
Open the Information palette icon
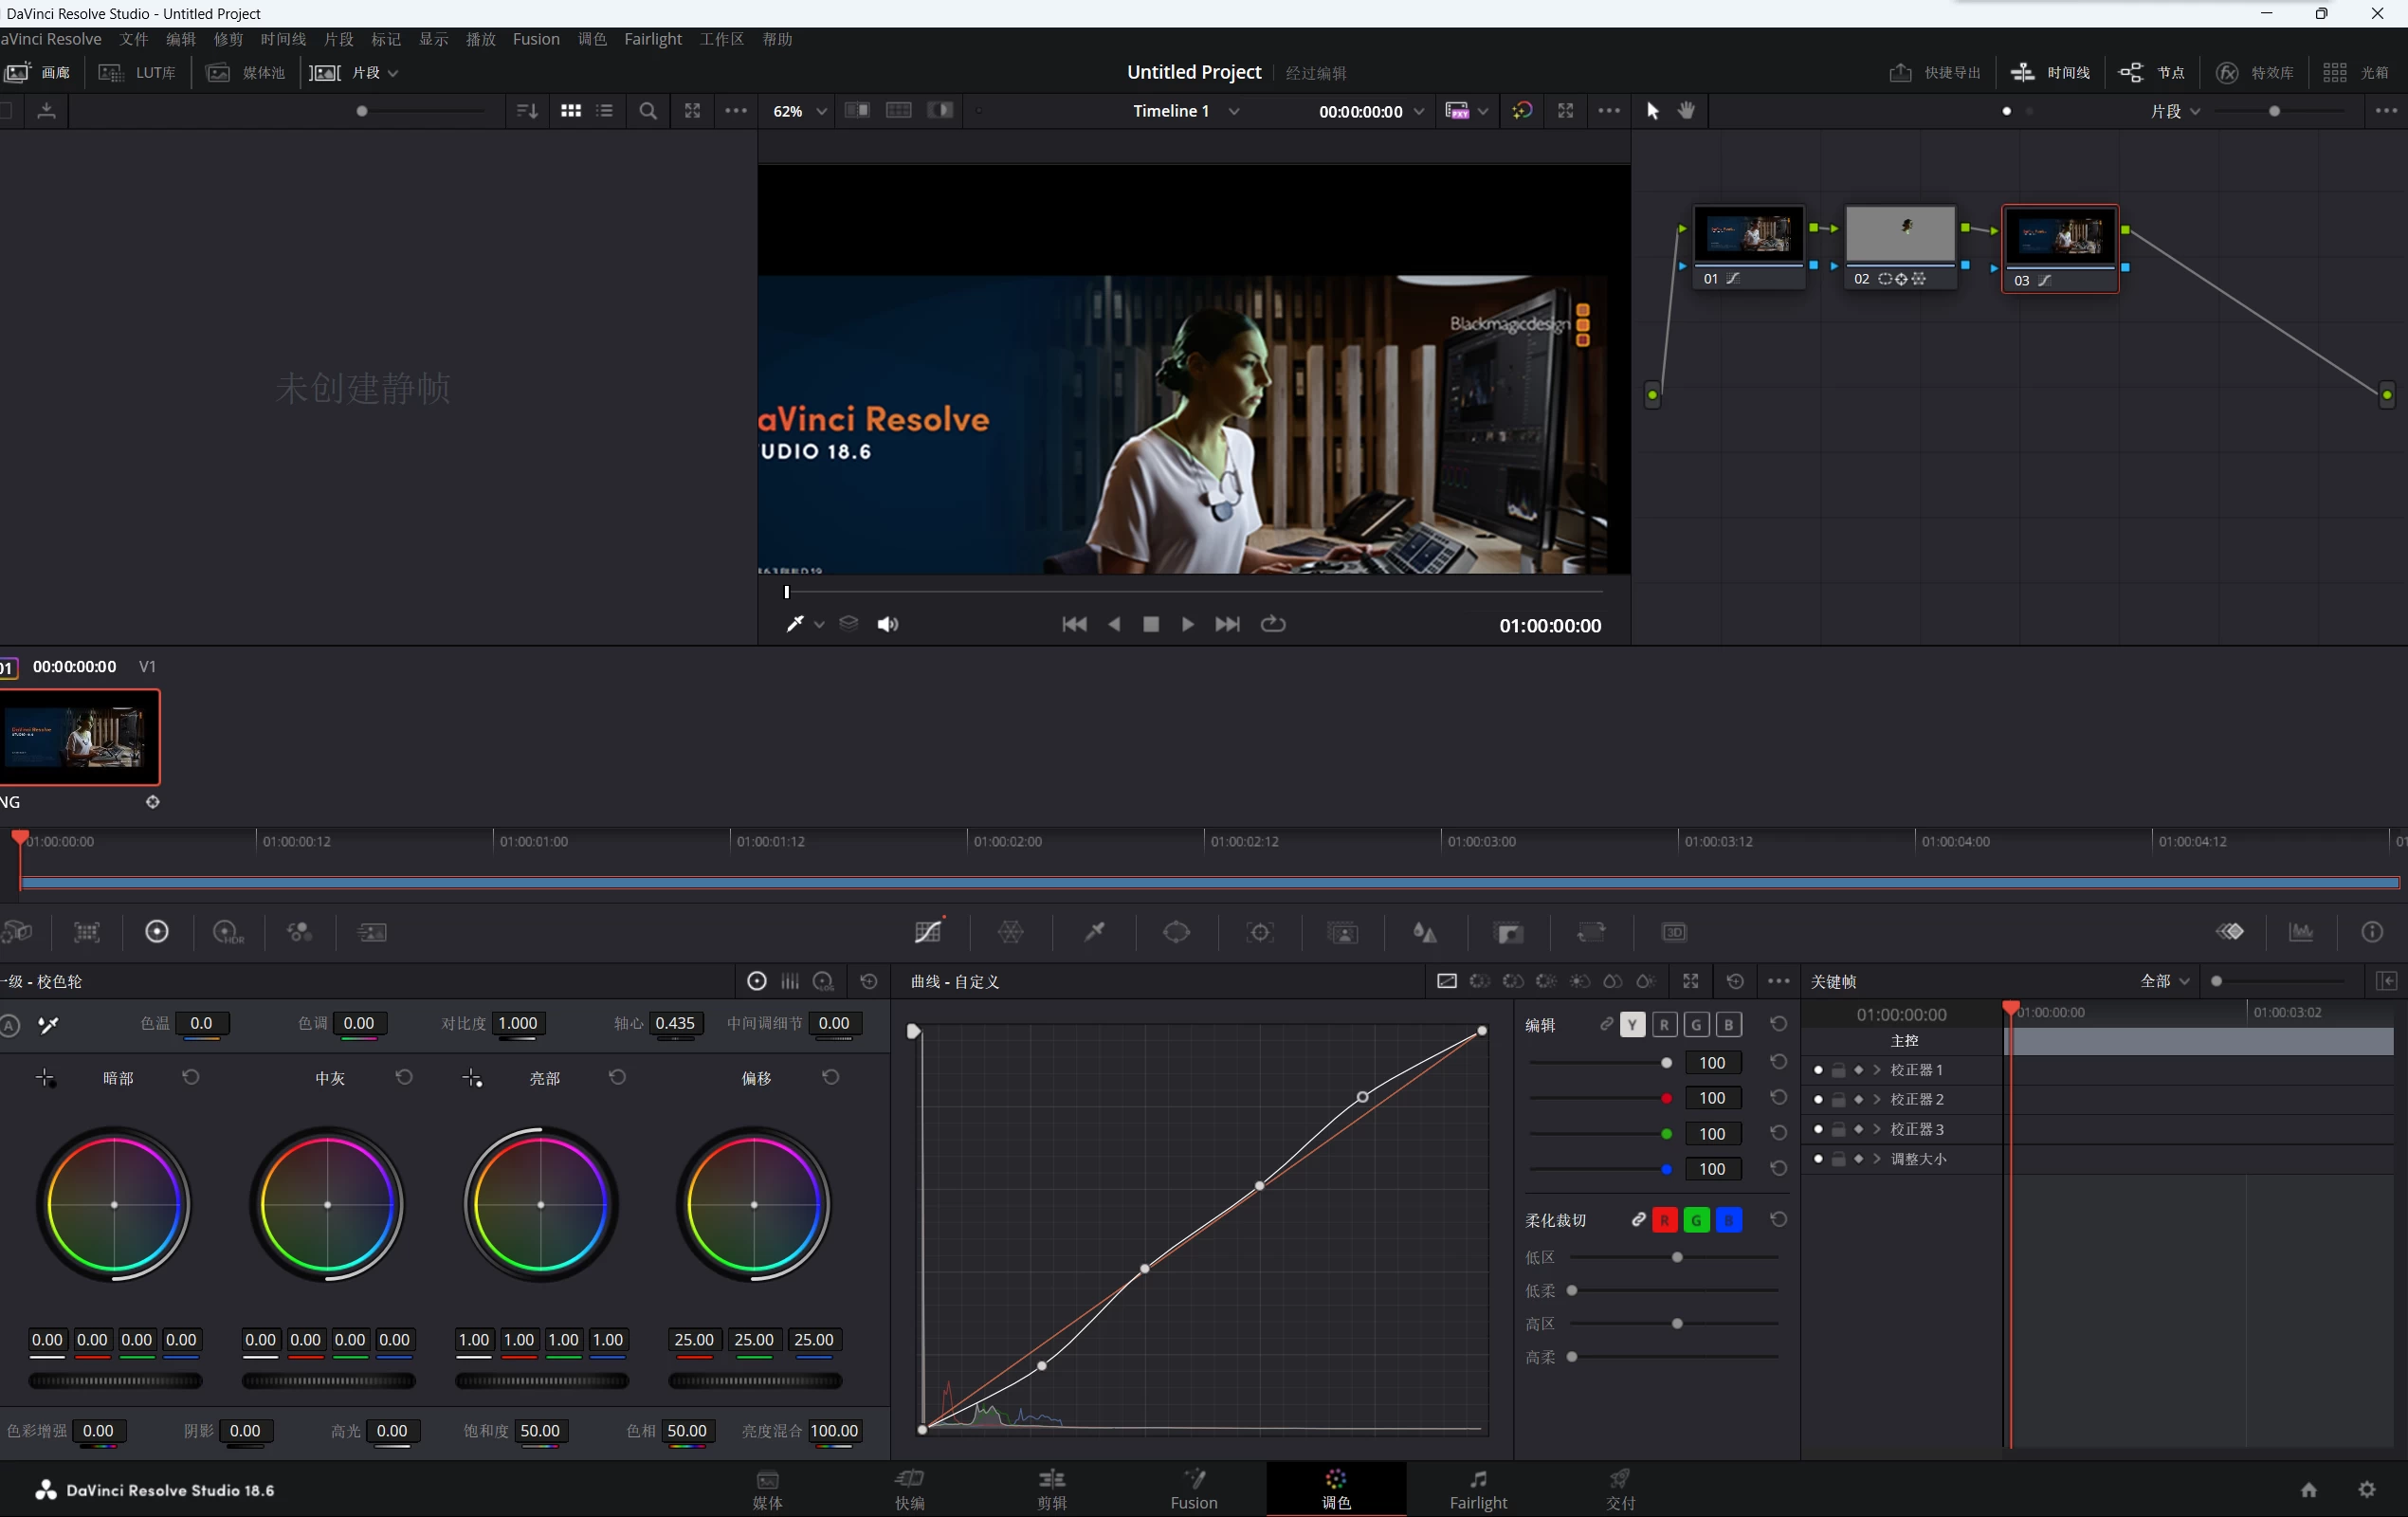click(x=2372, y=932)
